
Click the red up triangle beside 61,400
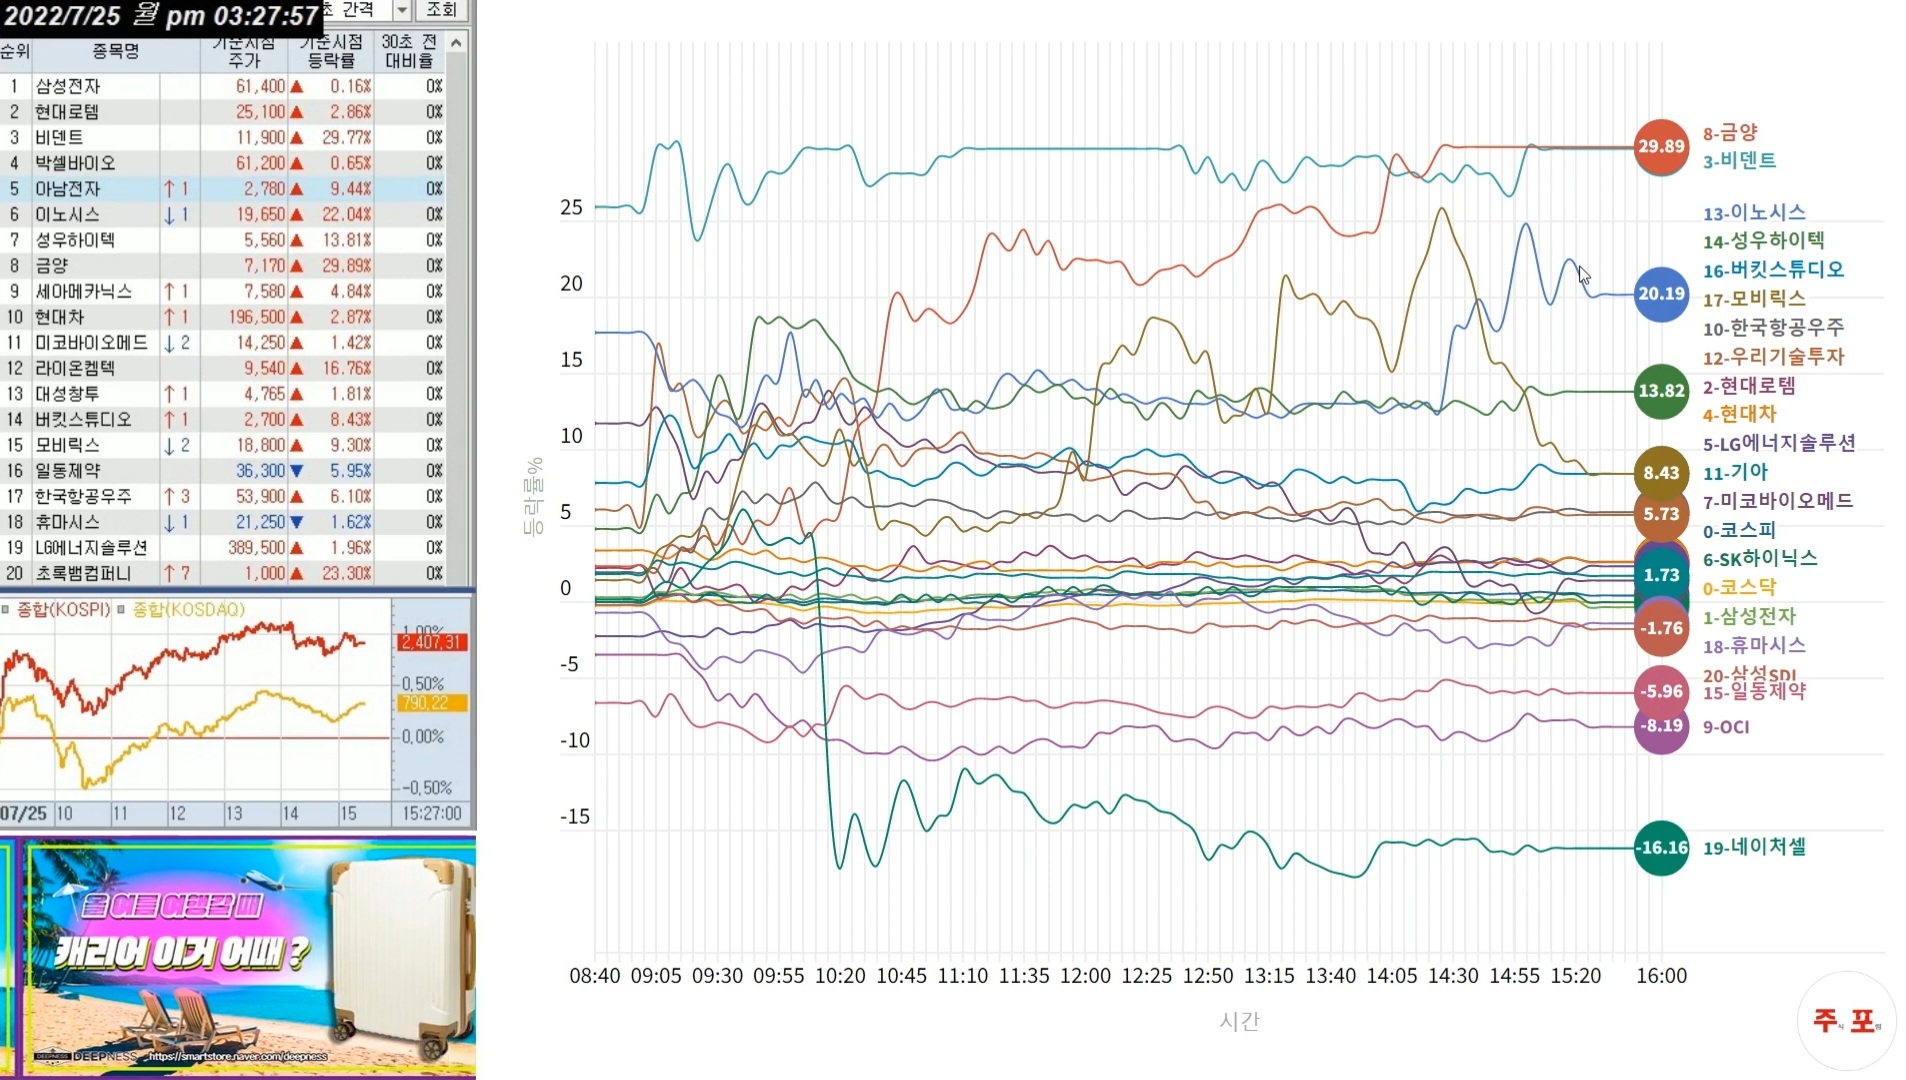[x=296, y=87]
